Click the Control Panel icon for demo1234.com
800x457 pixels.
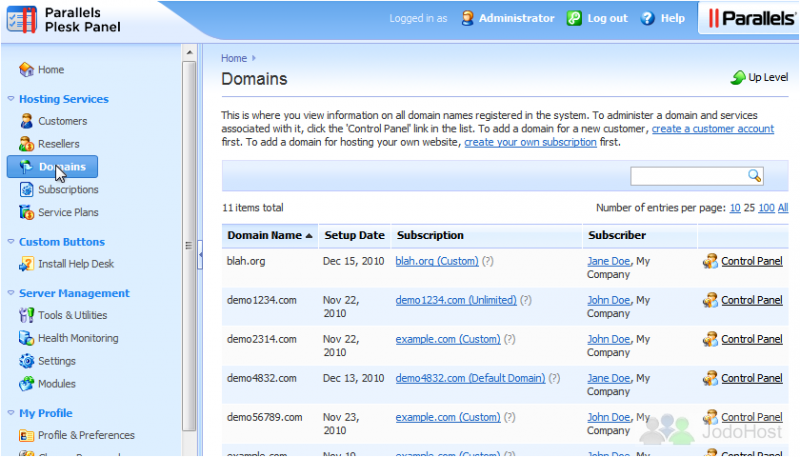click(x=710, y=300)
